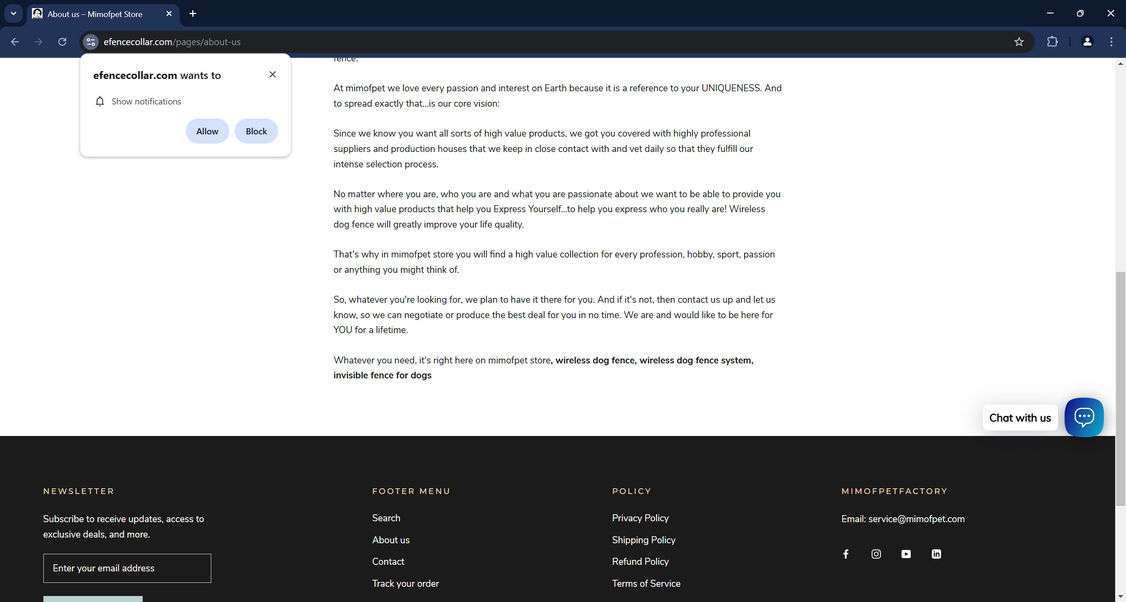The image size is (1126, 602).
Task: Dismiss the notification permission popup
Action: 272,75
